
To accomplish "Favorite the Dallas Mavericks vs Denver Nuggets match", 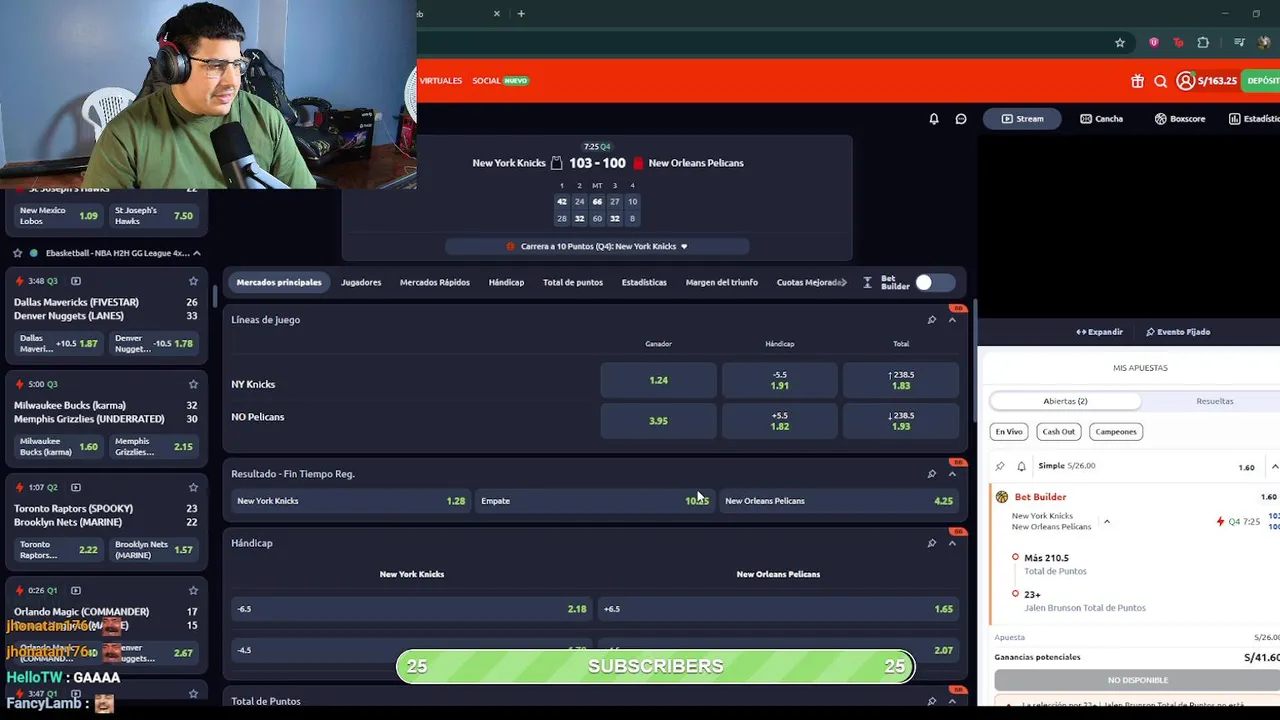I will click(193, 281).
